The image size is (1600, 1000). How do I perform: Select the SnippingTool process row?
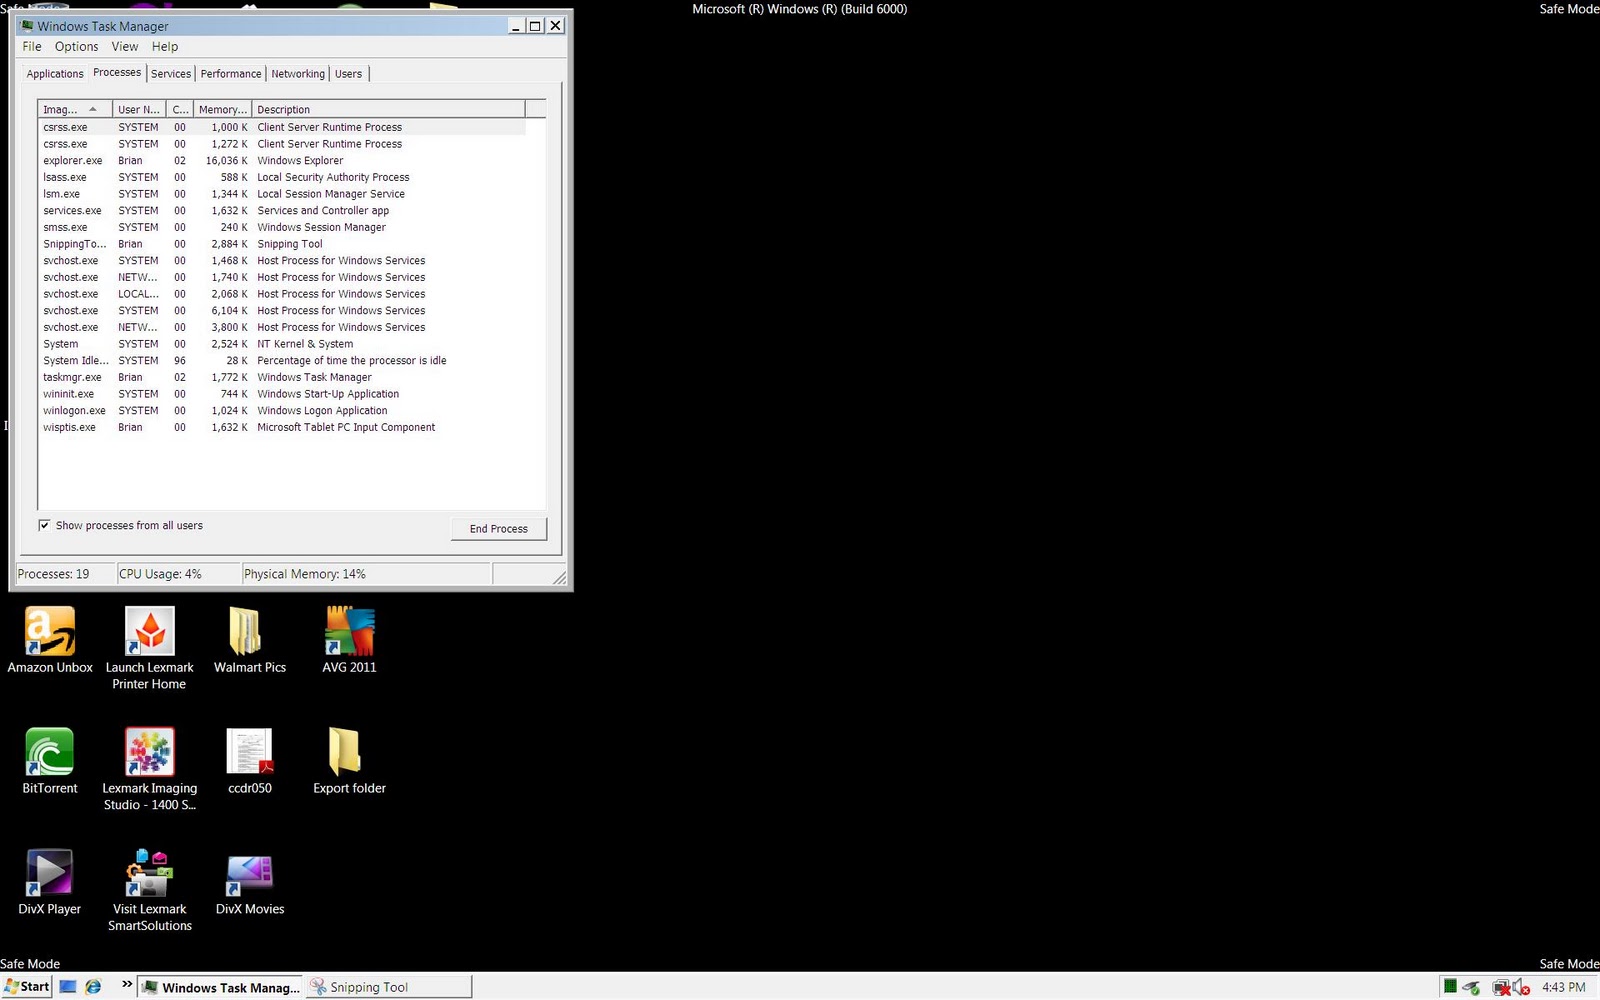[x=282, y=244]
